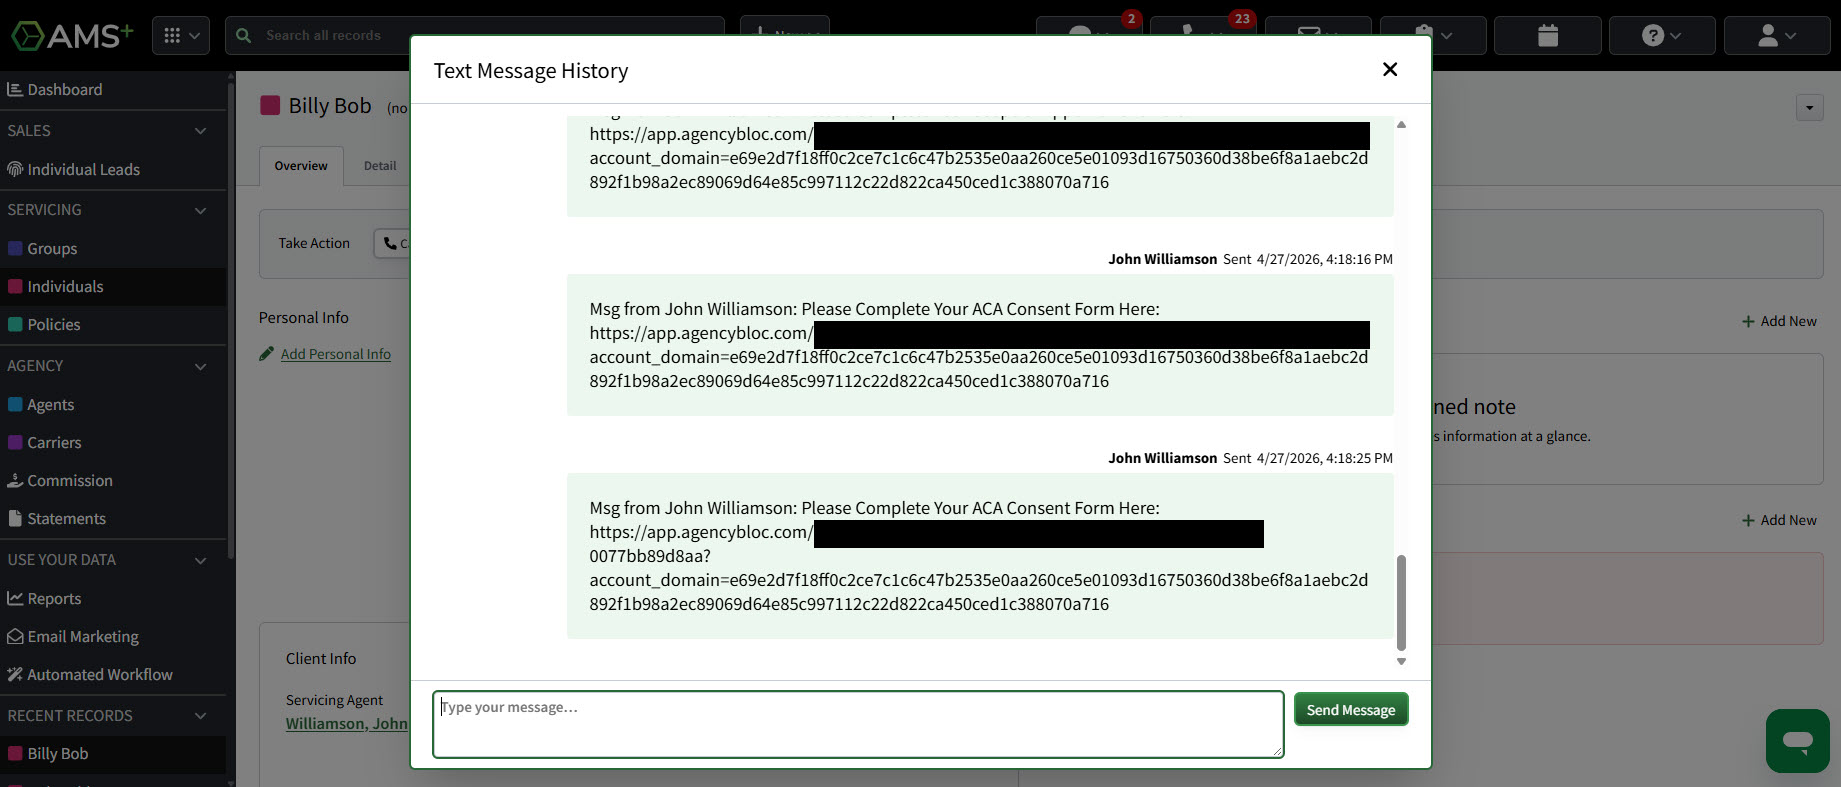Click the sidebar scrollbar

pos(231,320)
